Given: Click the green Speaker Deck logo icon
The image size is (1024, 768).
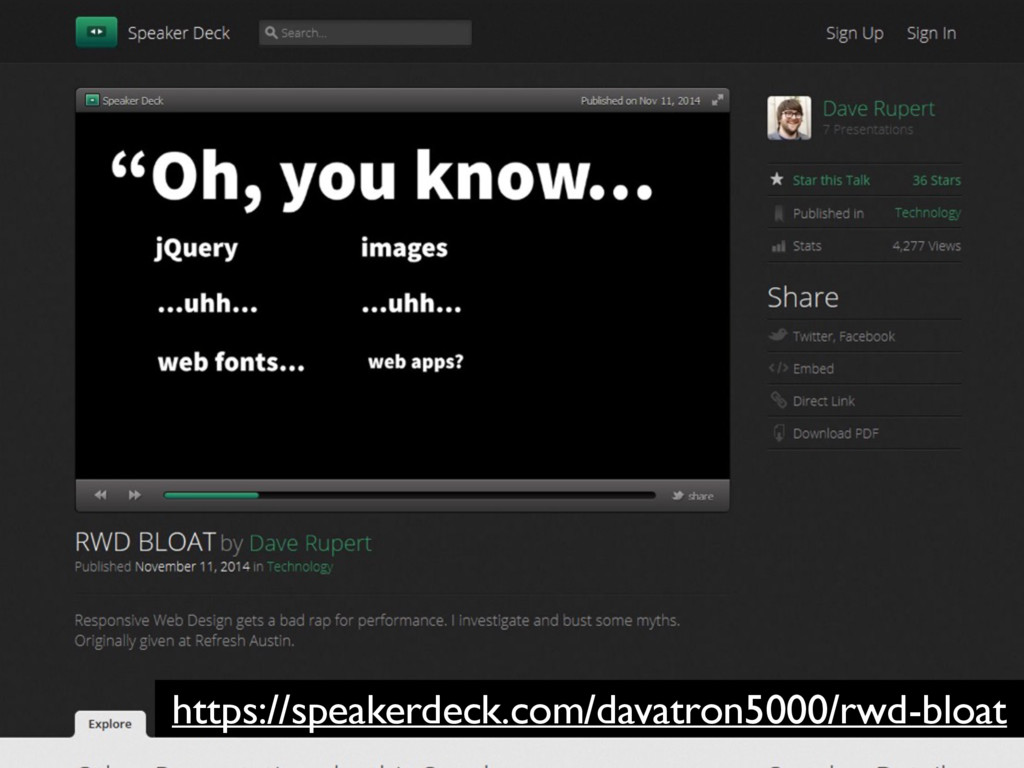Looking at the screenshot, I should pos(96,32).
